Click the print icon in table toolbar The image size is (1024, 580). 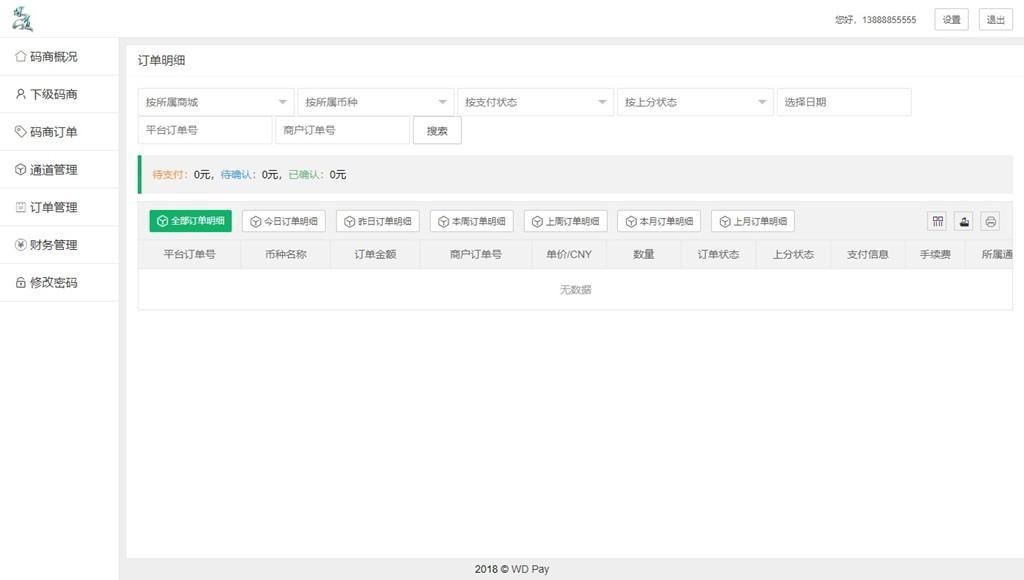tap(990, 221)
